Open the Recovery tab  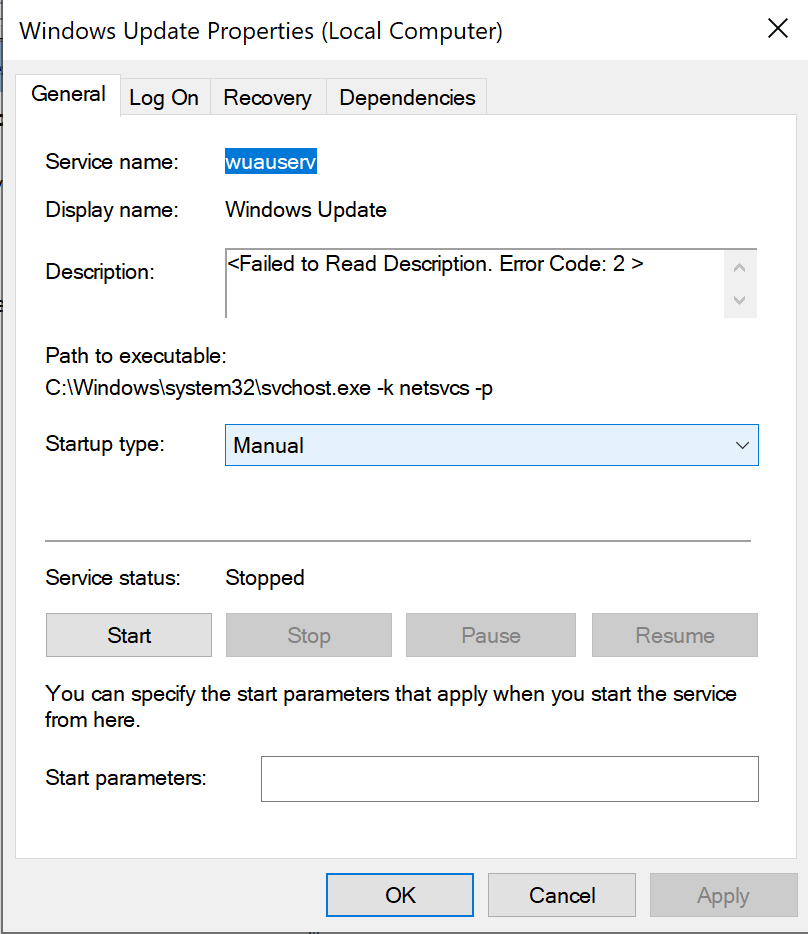pos(268,98)
